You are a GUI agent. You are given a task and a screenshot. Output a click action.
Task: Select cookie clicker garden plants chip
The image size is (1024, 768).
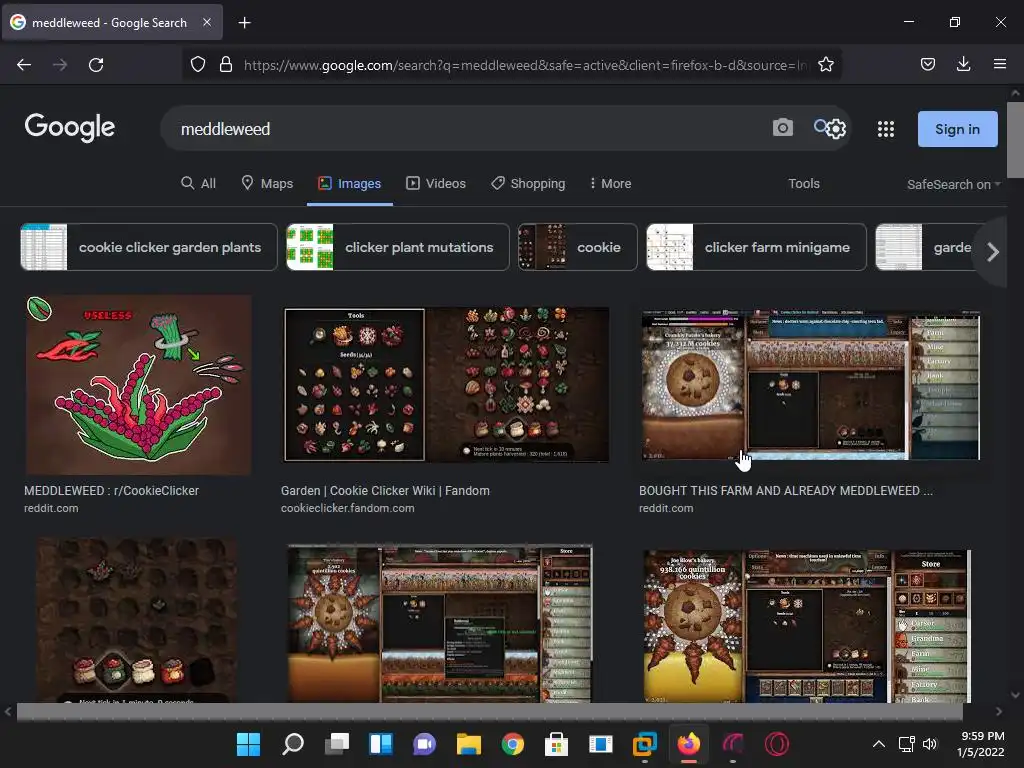pyautogui.click(x=149, y=247)
